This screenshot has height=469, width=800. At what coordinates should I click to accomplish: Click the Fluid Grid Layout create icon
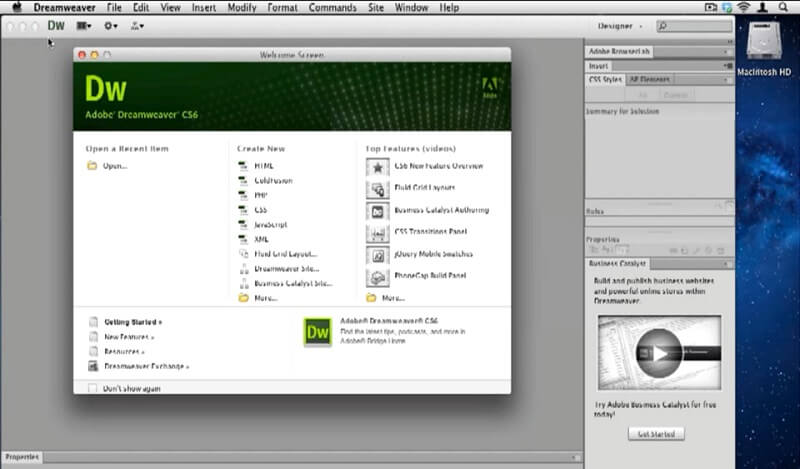243,254
